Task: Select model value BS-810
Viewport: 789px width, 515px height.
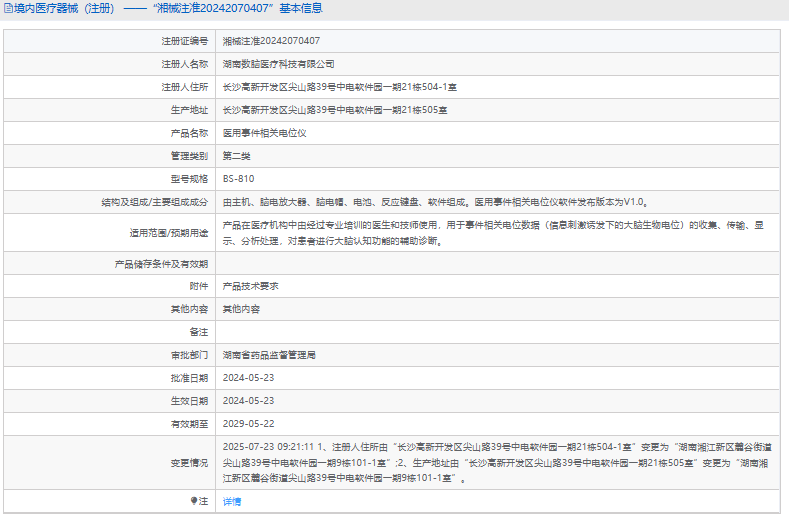Action: pyautogui.click(x=239, y=179)
